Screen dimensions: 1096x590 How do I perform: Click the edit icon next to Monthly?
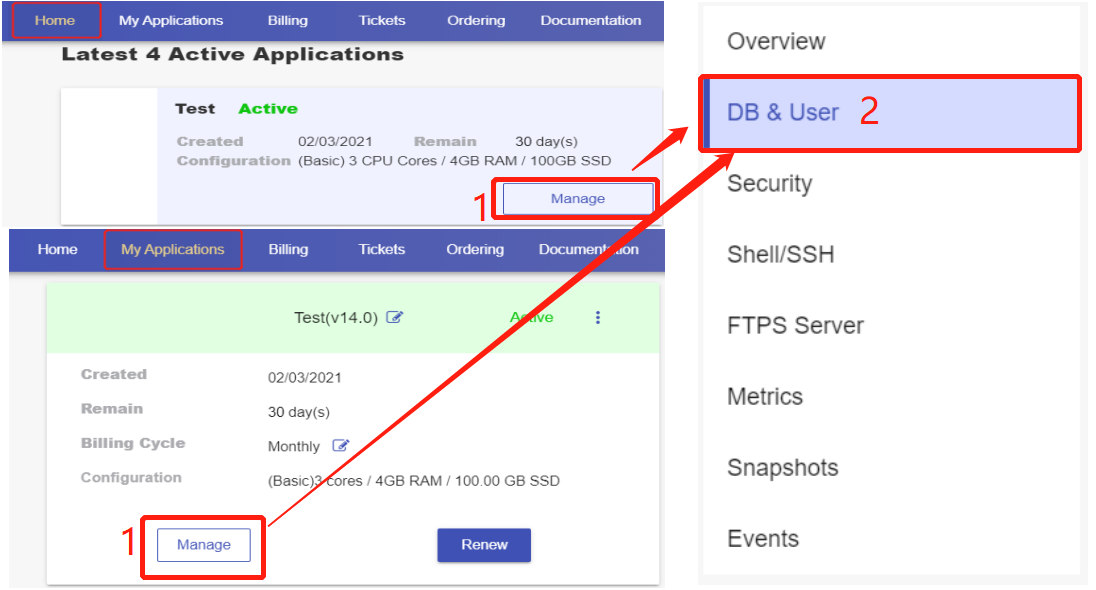pos(341,446)
